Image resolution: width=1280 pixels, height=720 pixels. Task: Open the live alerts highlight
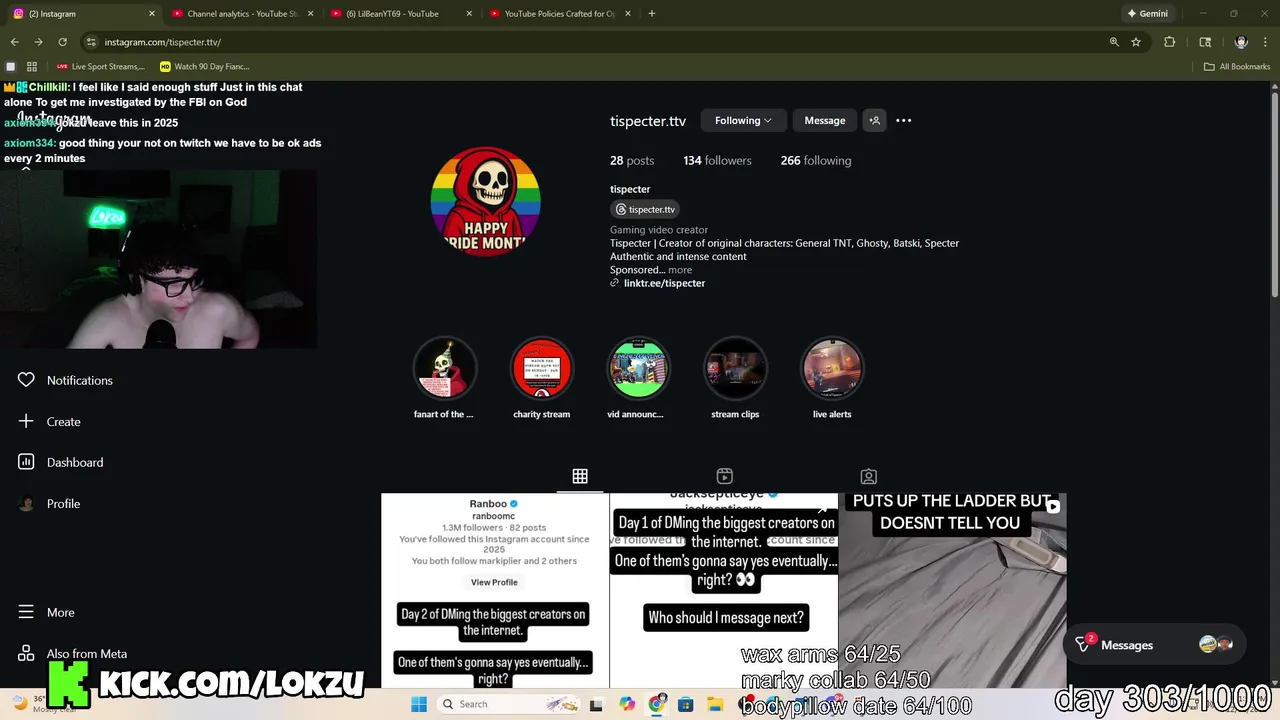coord(832,368)
